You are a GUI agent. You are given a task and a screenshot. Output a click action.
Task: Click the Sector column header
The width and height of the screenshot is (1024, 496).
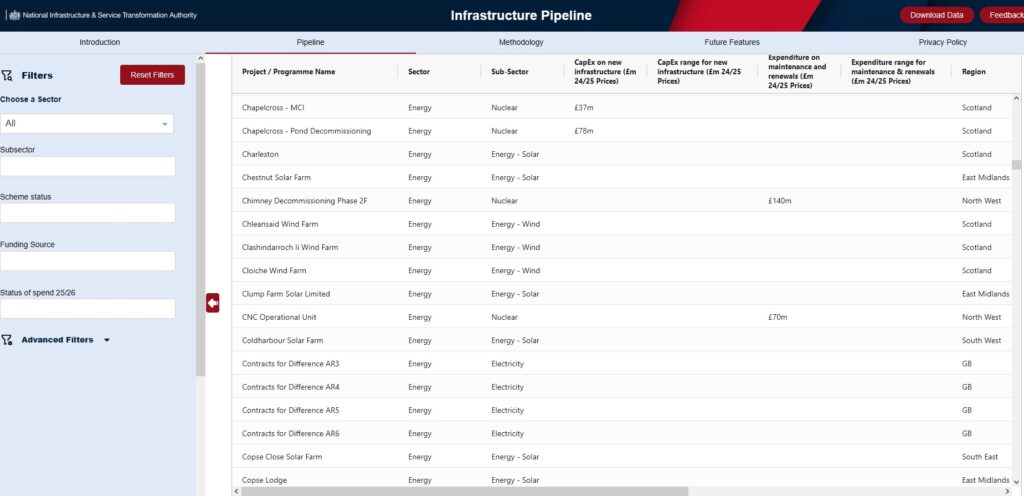click(419, 72)
